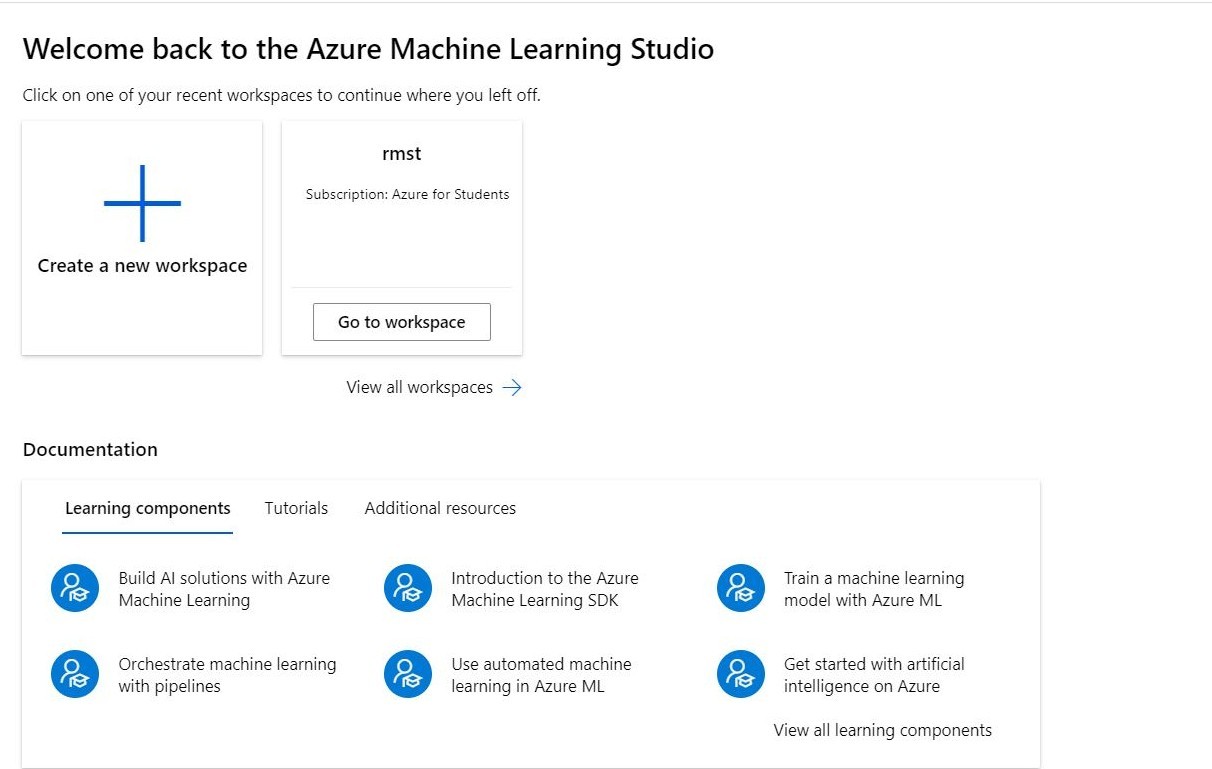Click the recent workspaces instruction text

[x=282, y=96]
